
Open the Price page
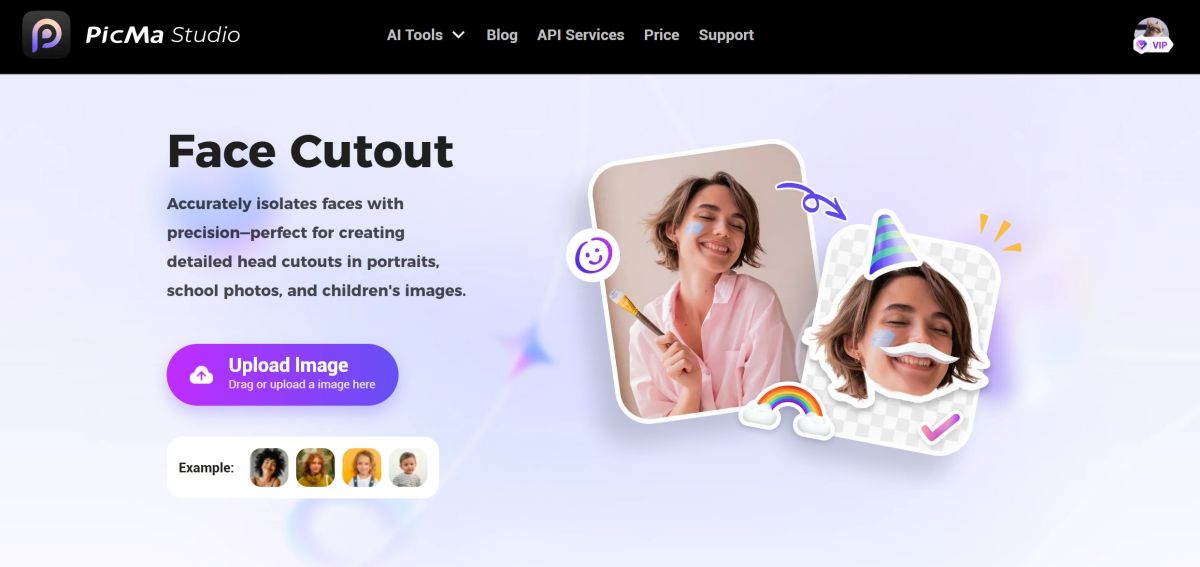[661, 35]
